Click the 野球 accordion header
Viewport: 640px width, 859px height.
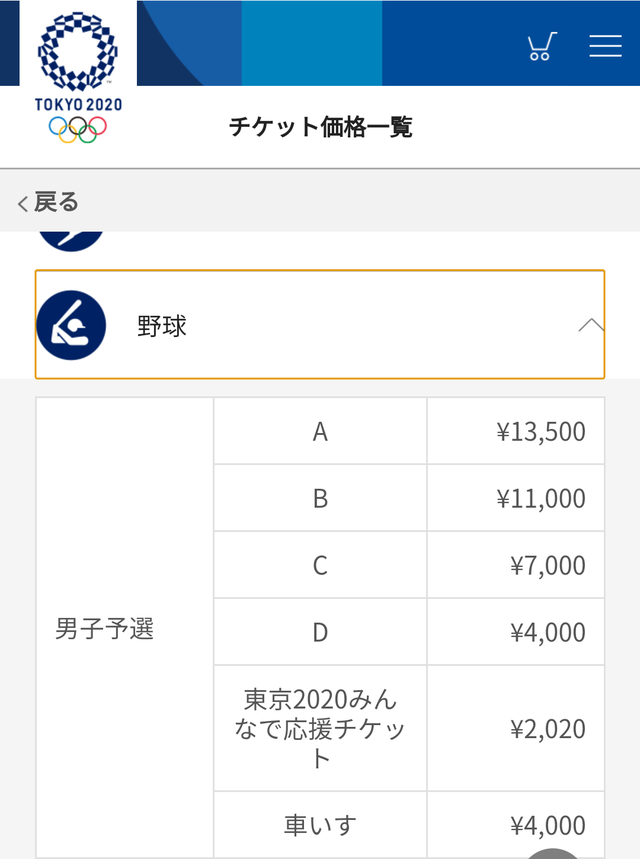pos(320,324)
